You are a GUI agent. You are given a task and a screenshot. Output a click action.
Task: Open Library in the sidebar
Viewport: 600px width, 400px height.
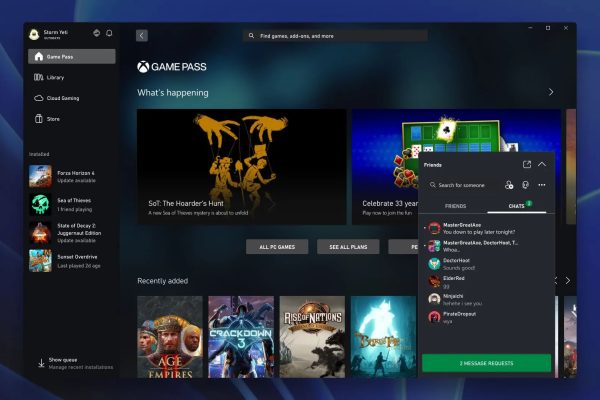[72, 77]
